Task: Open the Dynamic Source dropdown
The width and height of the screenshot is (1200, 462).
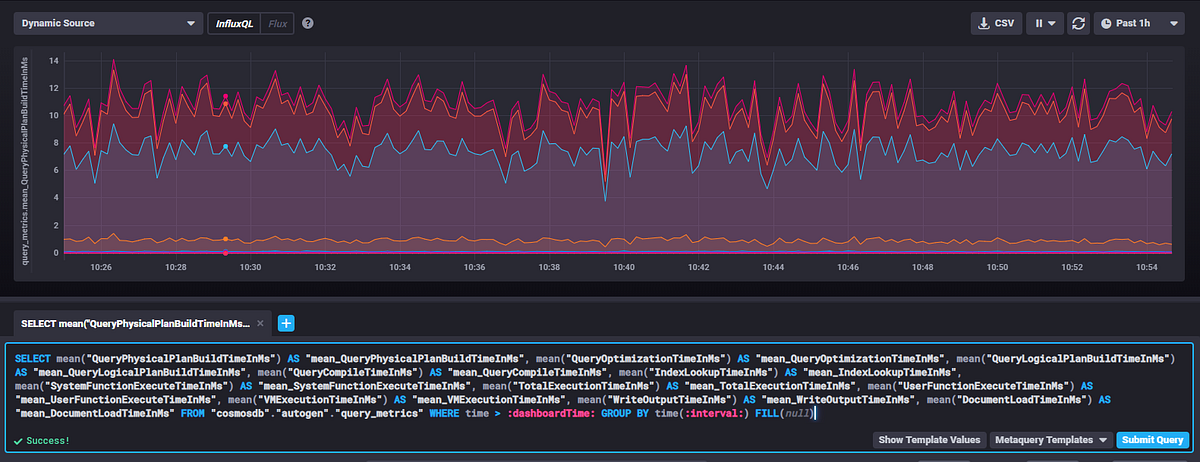Action: 108,23
